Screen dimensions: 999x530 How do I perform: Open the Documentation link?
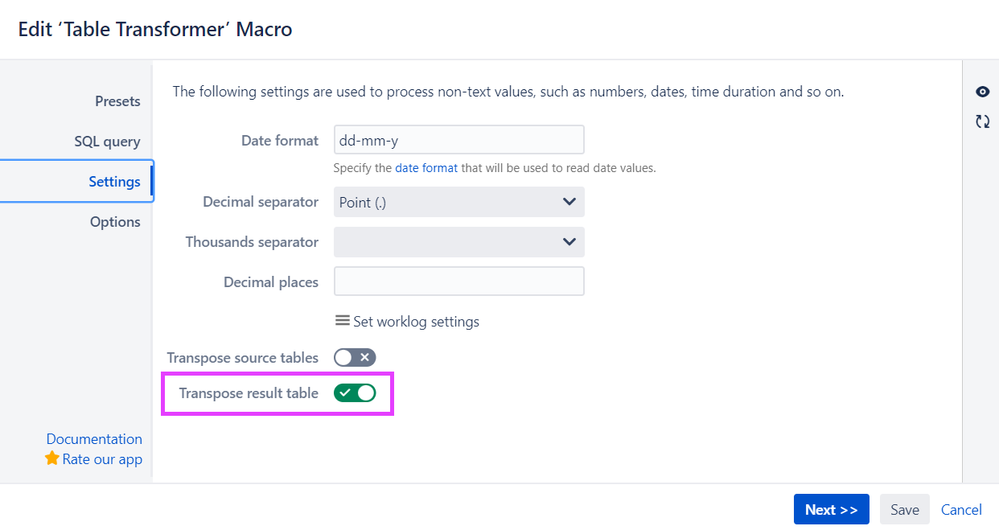click(x=94, y=439)
